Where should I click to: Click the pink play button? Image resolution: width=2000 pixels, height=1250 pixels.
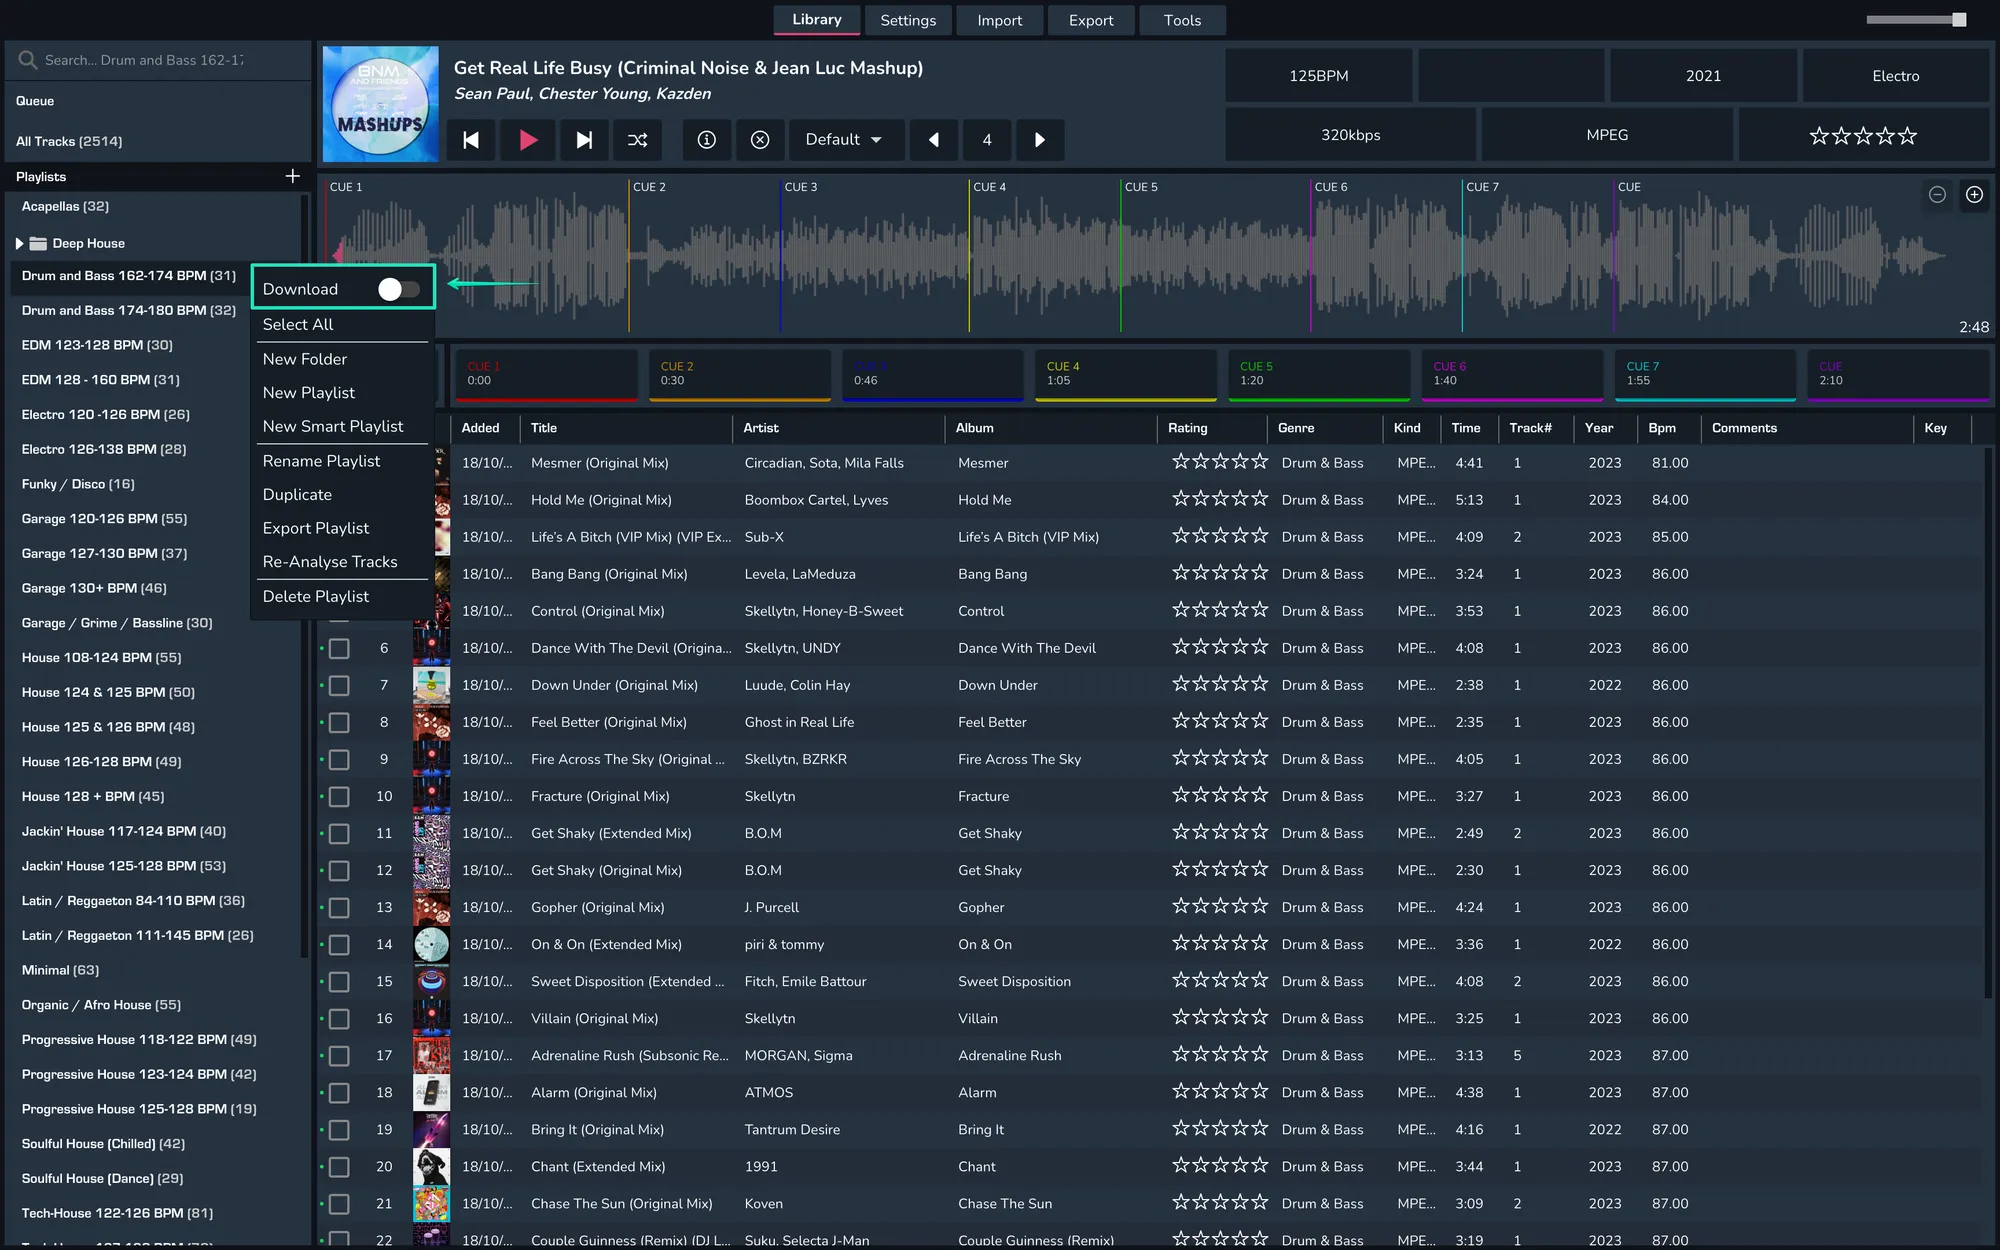pyautogui.click(x=528, y=140)
